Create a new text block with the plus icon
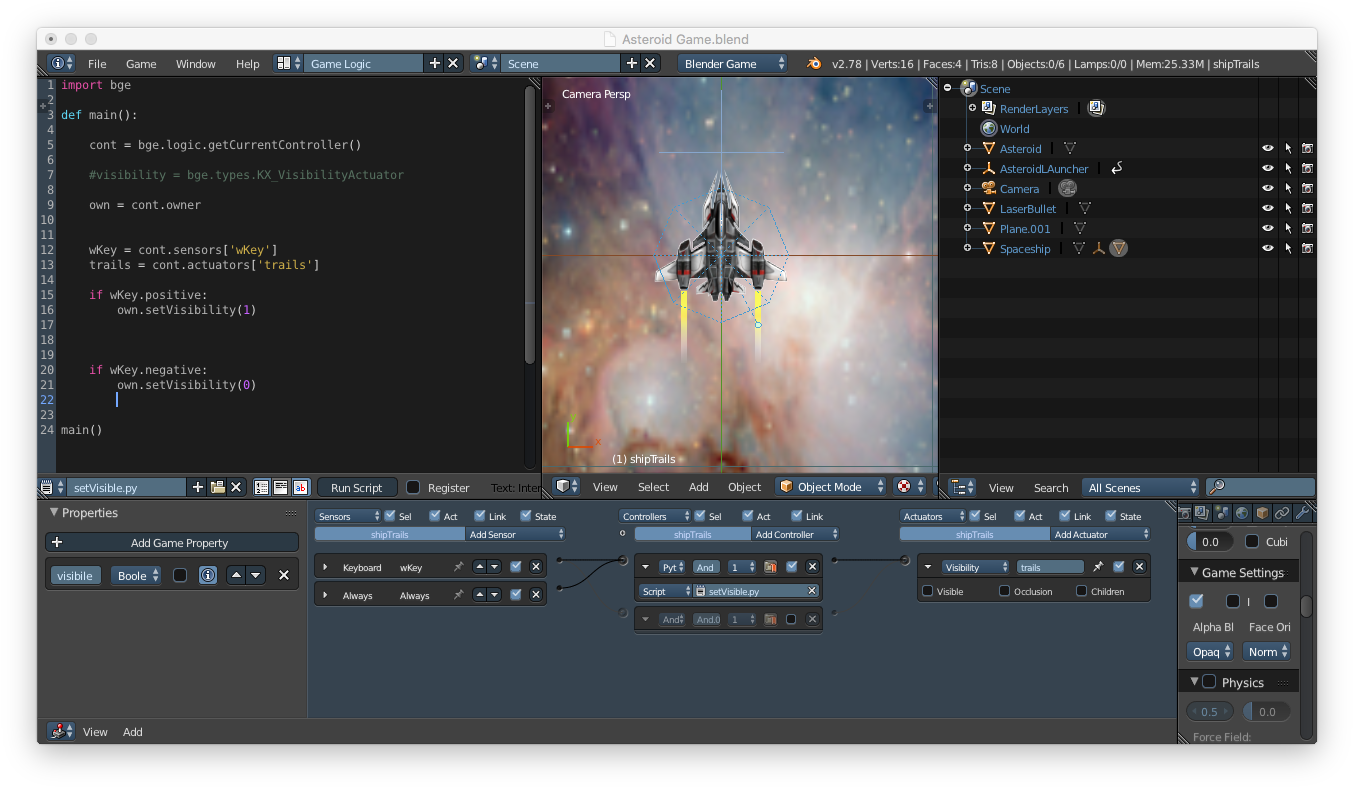Viewport: 1353px width, 787px height. pos(197,487)
